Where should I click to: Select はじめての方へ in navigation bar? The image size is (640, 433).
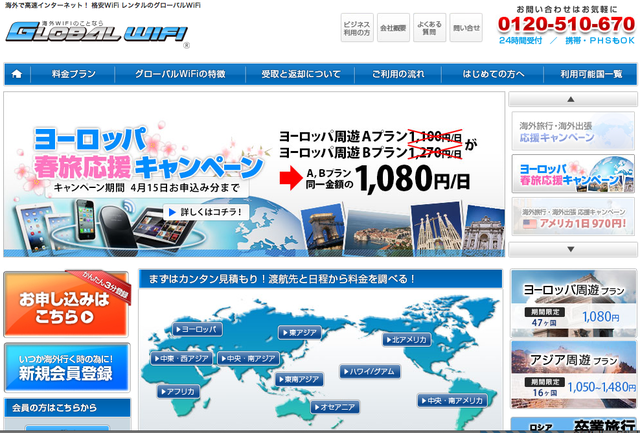point(493,74)
